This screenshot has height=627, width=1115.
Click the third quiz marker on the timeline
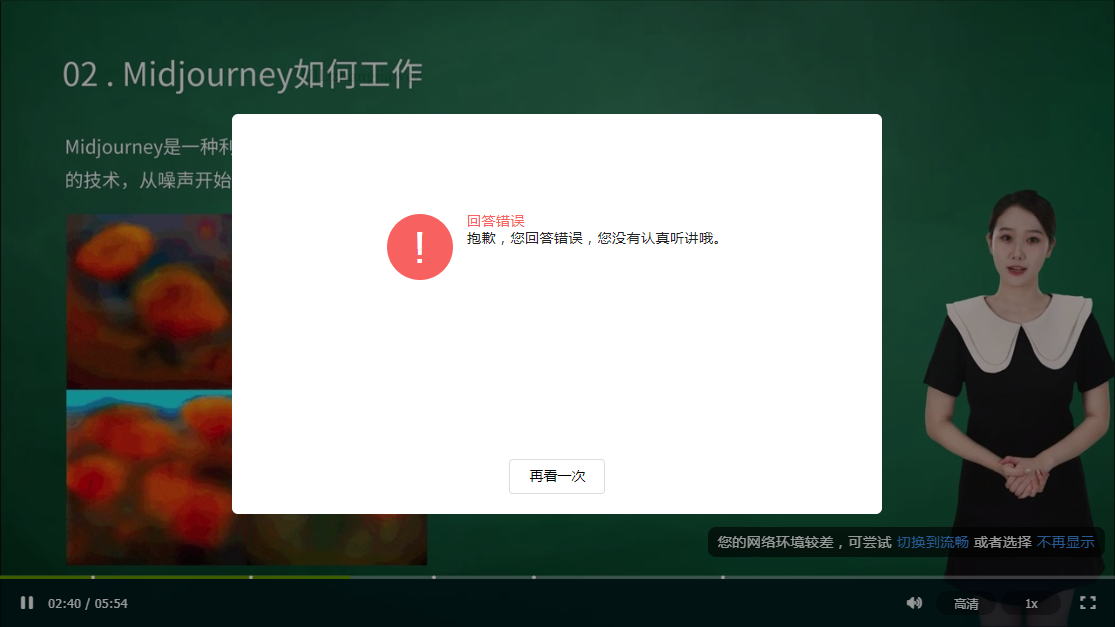(x=435, y=578)
